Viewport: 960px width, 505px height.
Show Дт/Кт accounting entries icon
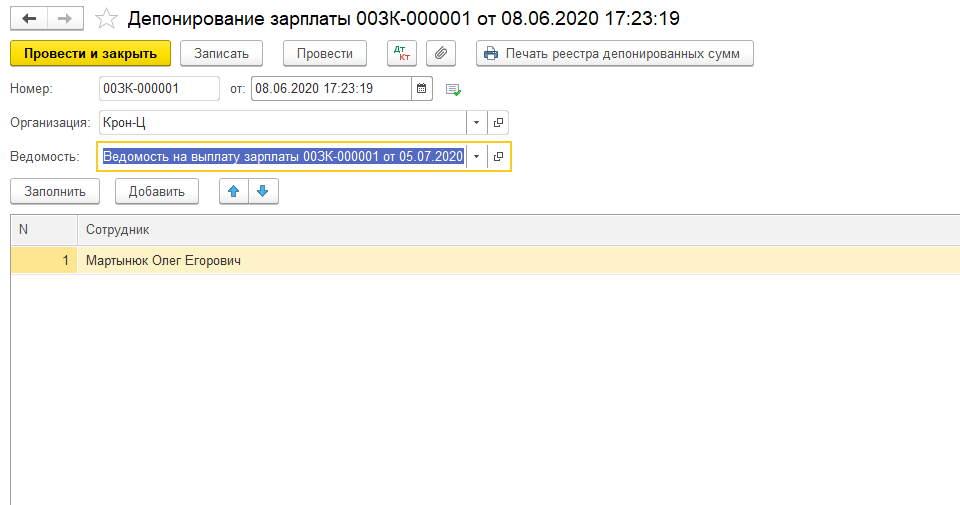click(402, 53)
